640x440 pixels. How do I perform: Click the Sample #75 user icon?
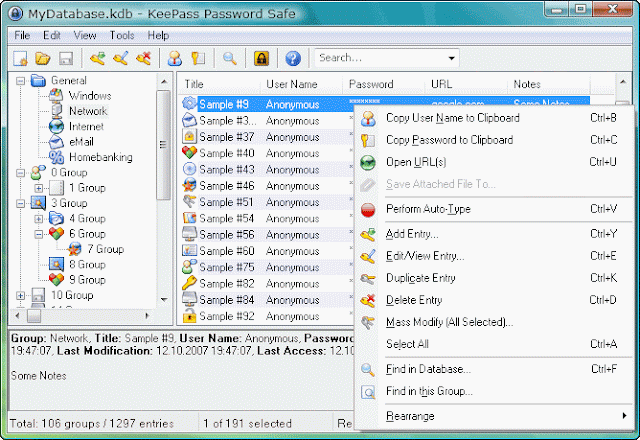[x=189, y=267]
